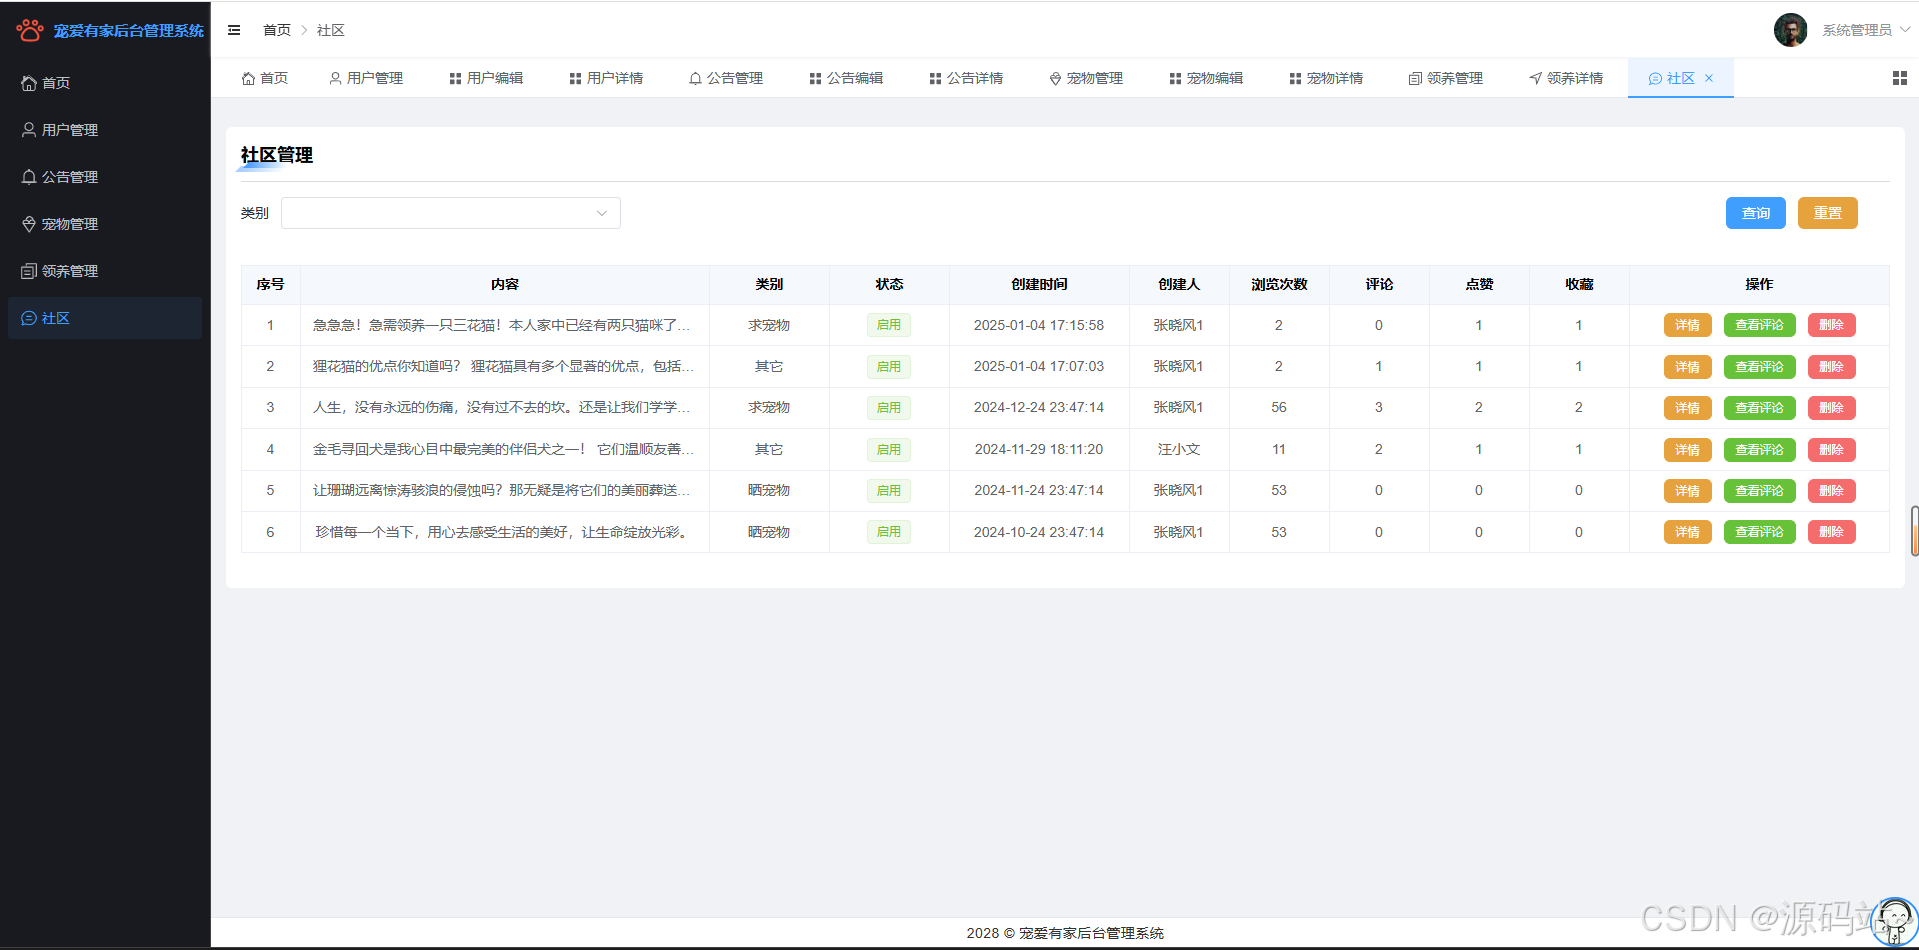Click the 启用 status tag in row 1
The height and width of the screenshot is (950, 1919).
click(888, 325)
